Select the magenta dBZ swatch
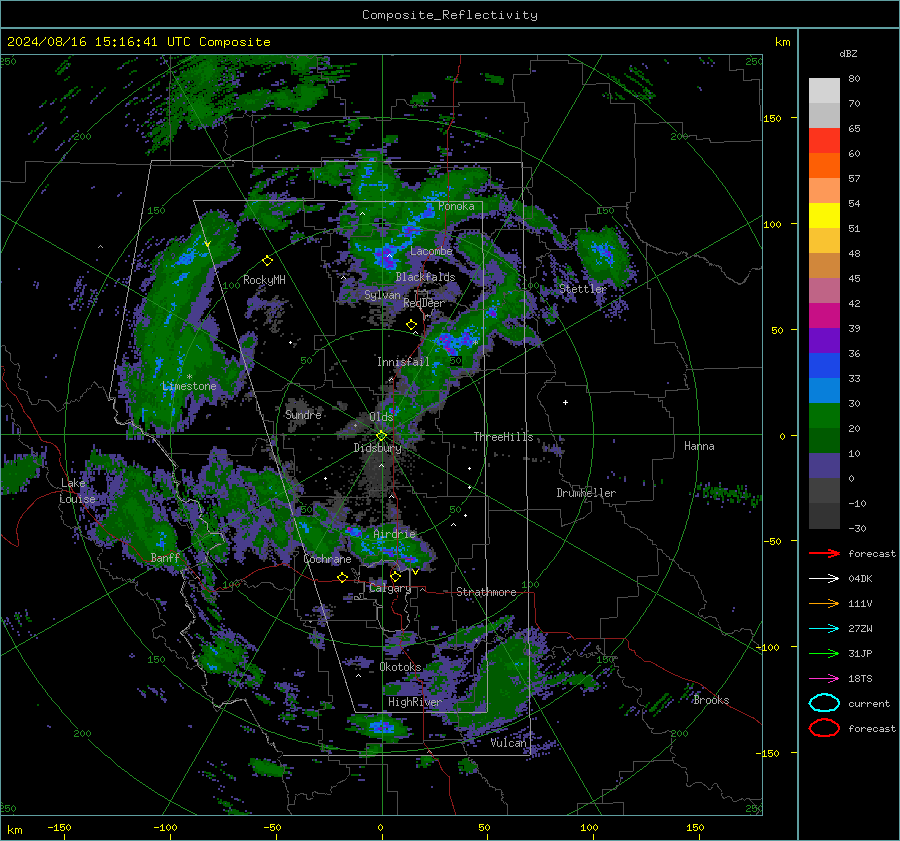Image resolution: width=900 pixels, height=841 pixels. tap(824, 315)
